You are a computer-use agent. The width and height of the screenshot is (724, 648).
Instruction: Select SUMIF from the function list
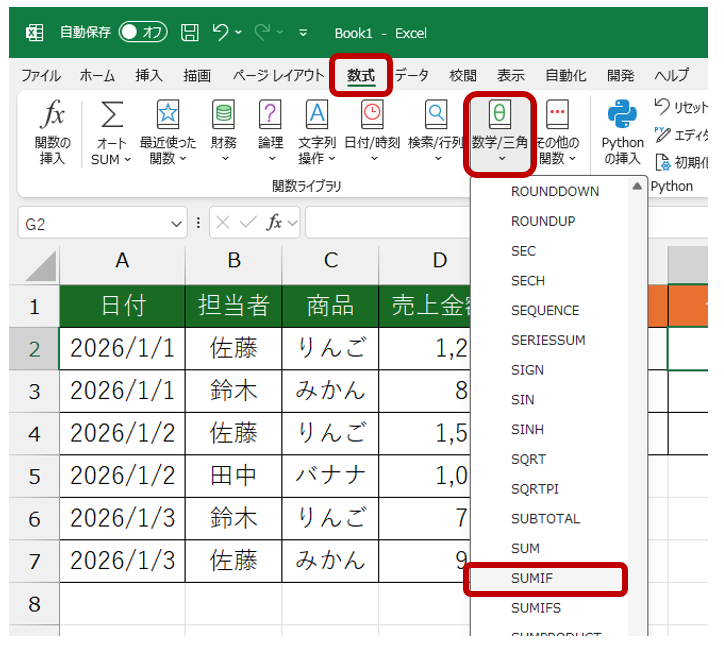click(x=532, y=579)
